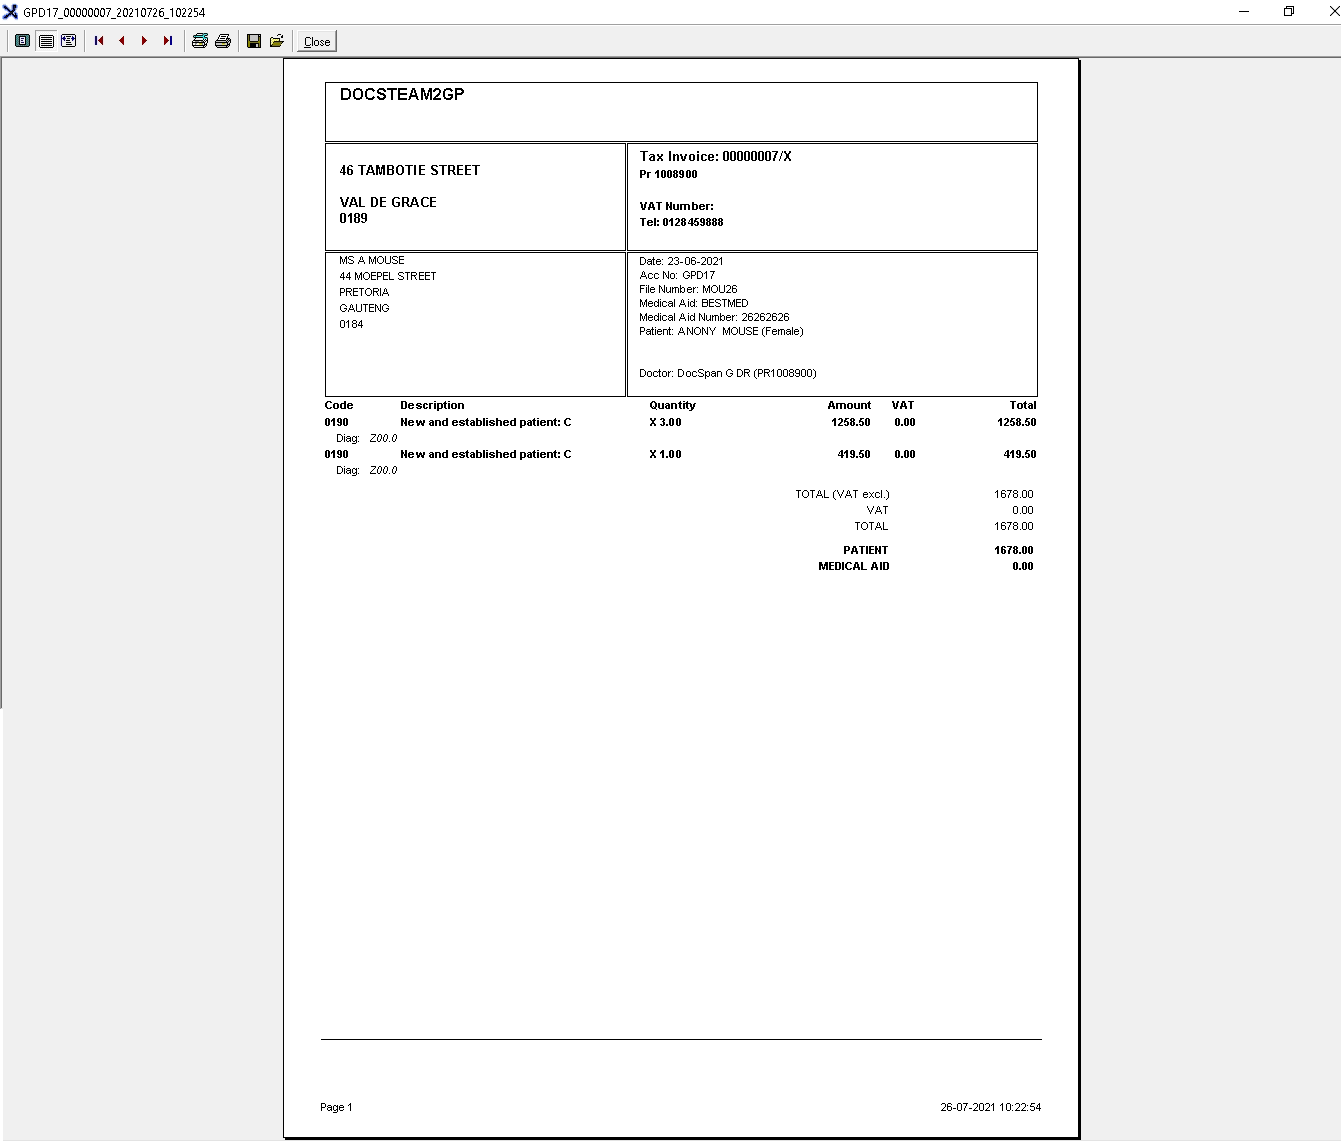Click the Quantity column header
Viewport: 1341px width, 1141px height.
coord(672,405)
